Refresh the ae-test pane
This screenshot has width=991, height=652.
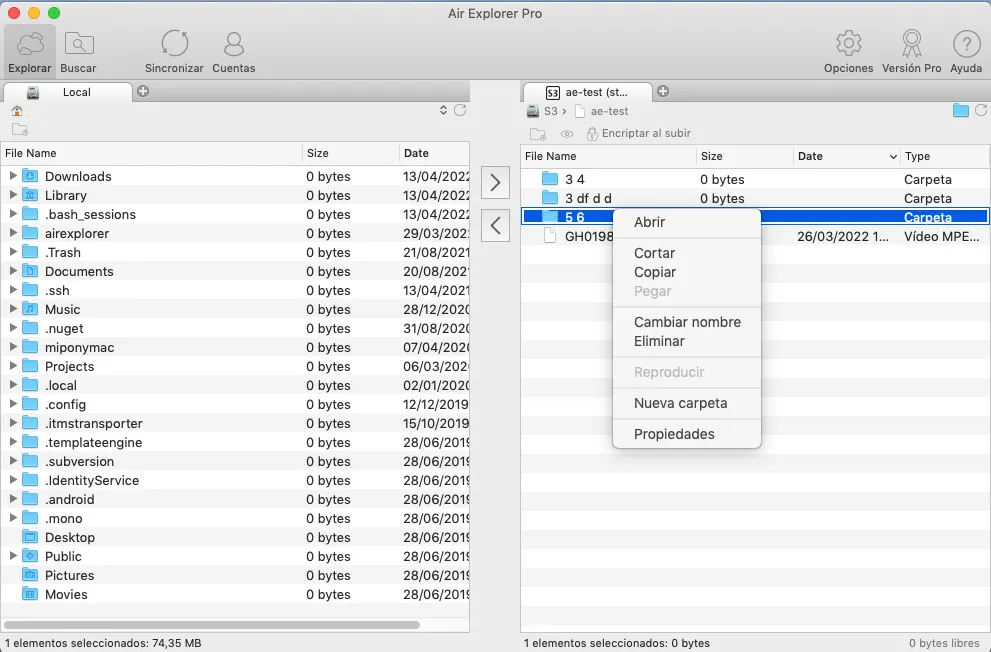tap(981, 110)
